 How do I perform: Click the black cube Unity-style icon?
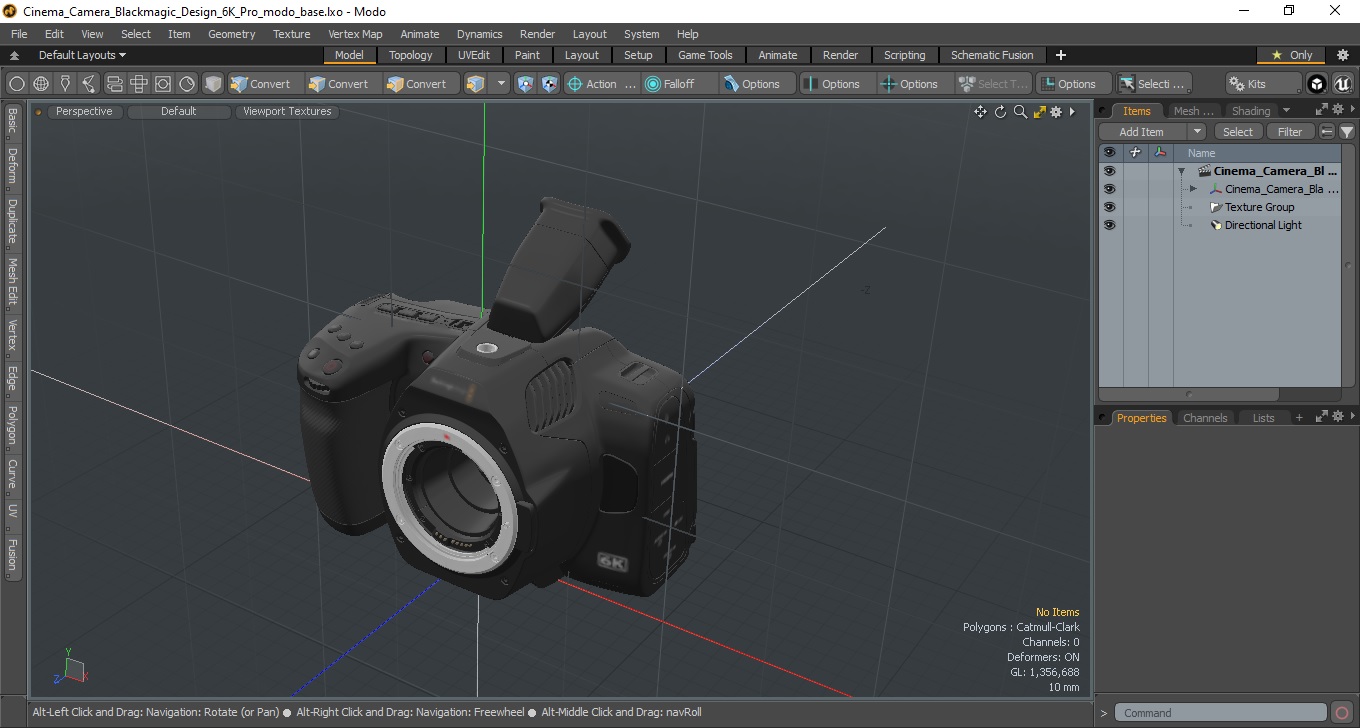1317,84
